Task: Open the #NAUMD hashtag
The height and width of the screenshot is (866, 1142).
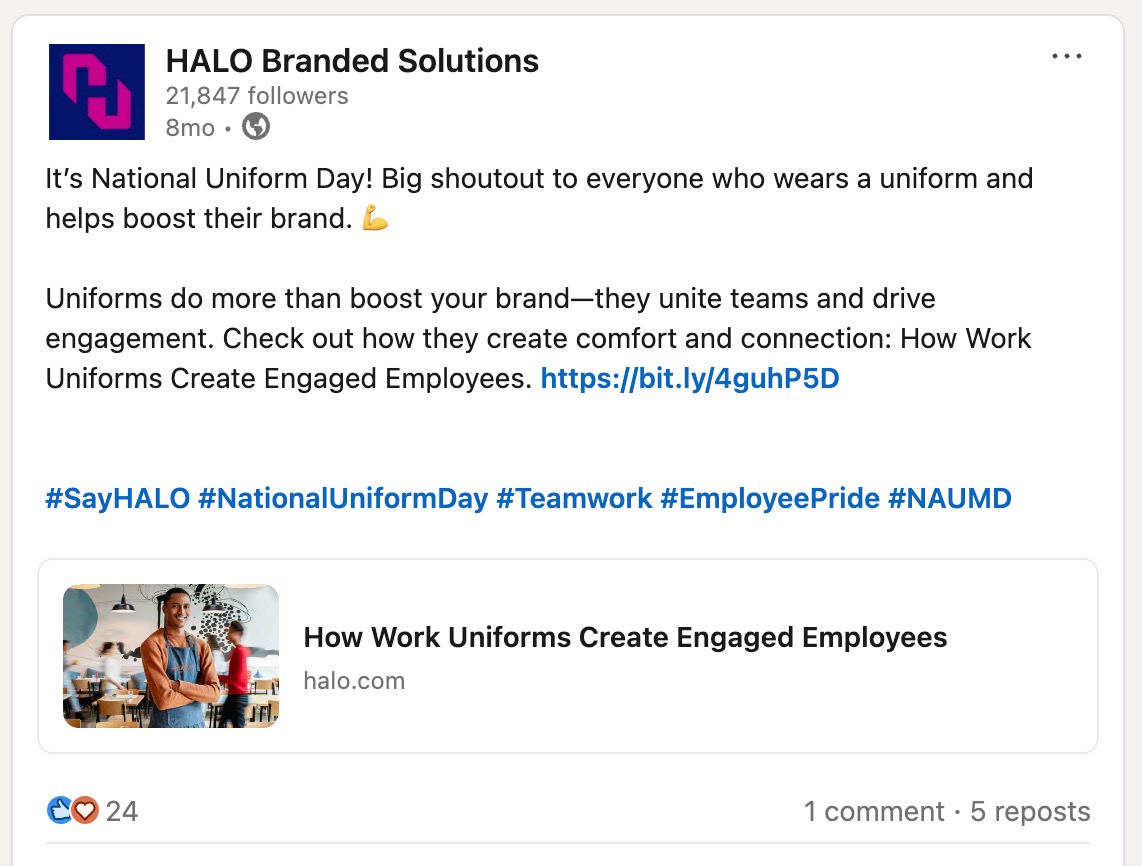Action: 950,498
